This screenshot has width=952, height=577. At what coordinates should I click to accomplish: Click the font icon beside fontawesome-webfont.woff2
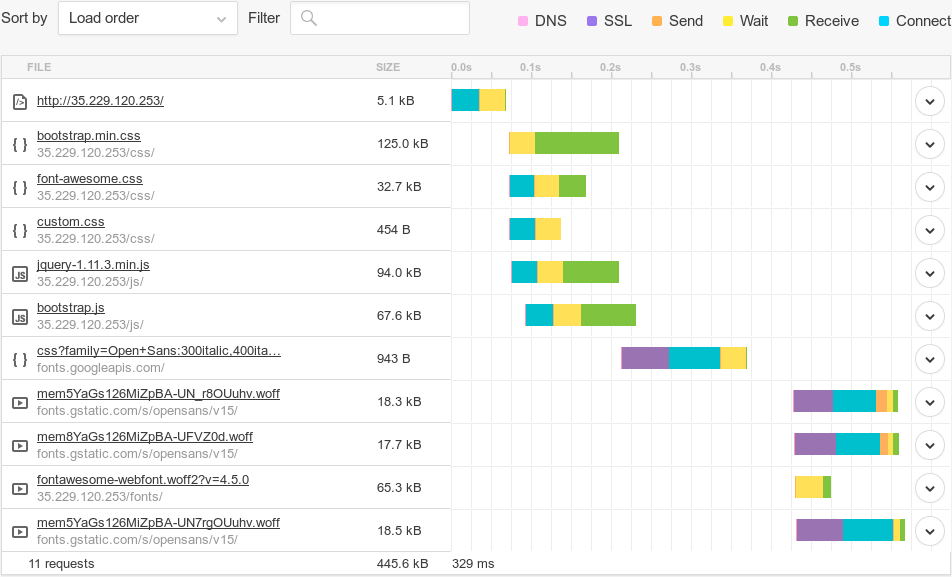coord(19,488)
